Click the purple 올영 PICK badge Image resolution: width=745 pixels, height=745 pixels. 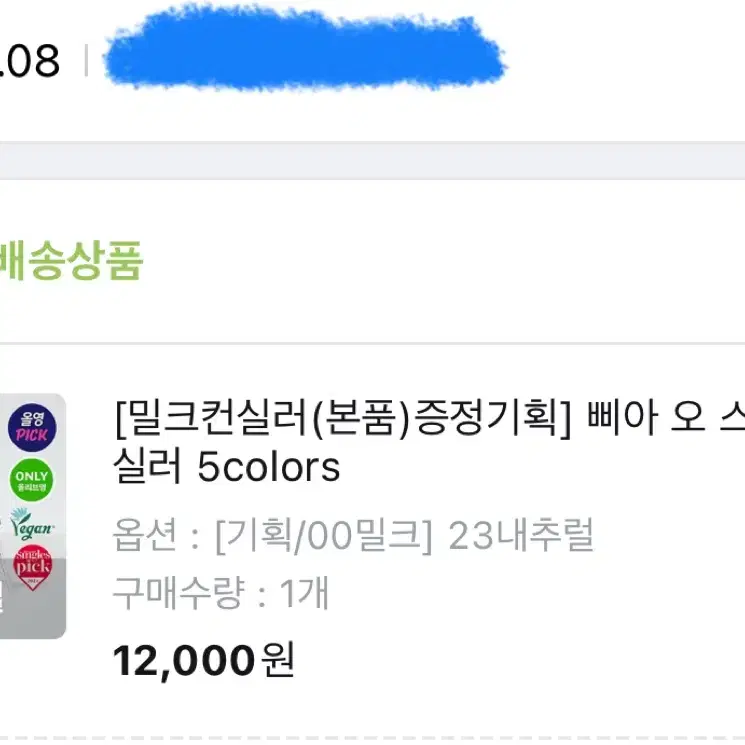click(31, 428)
